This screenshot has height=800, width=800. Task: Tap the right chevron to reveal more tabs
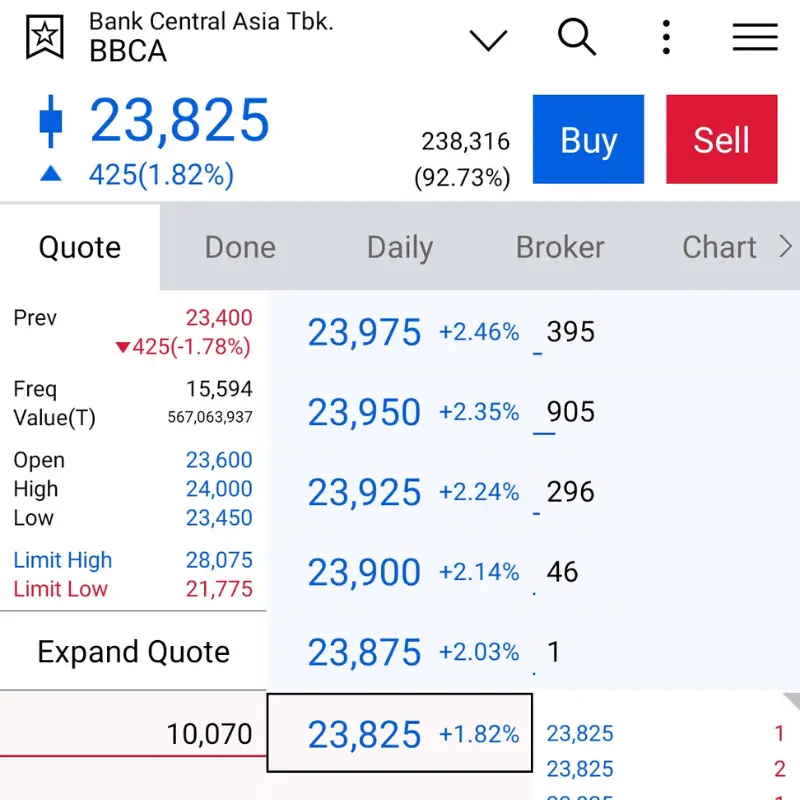[x=786, y=246]
